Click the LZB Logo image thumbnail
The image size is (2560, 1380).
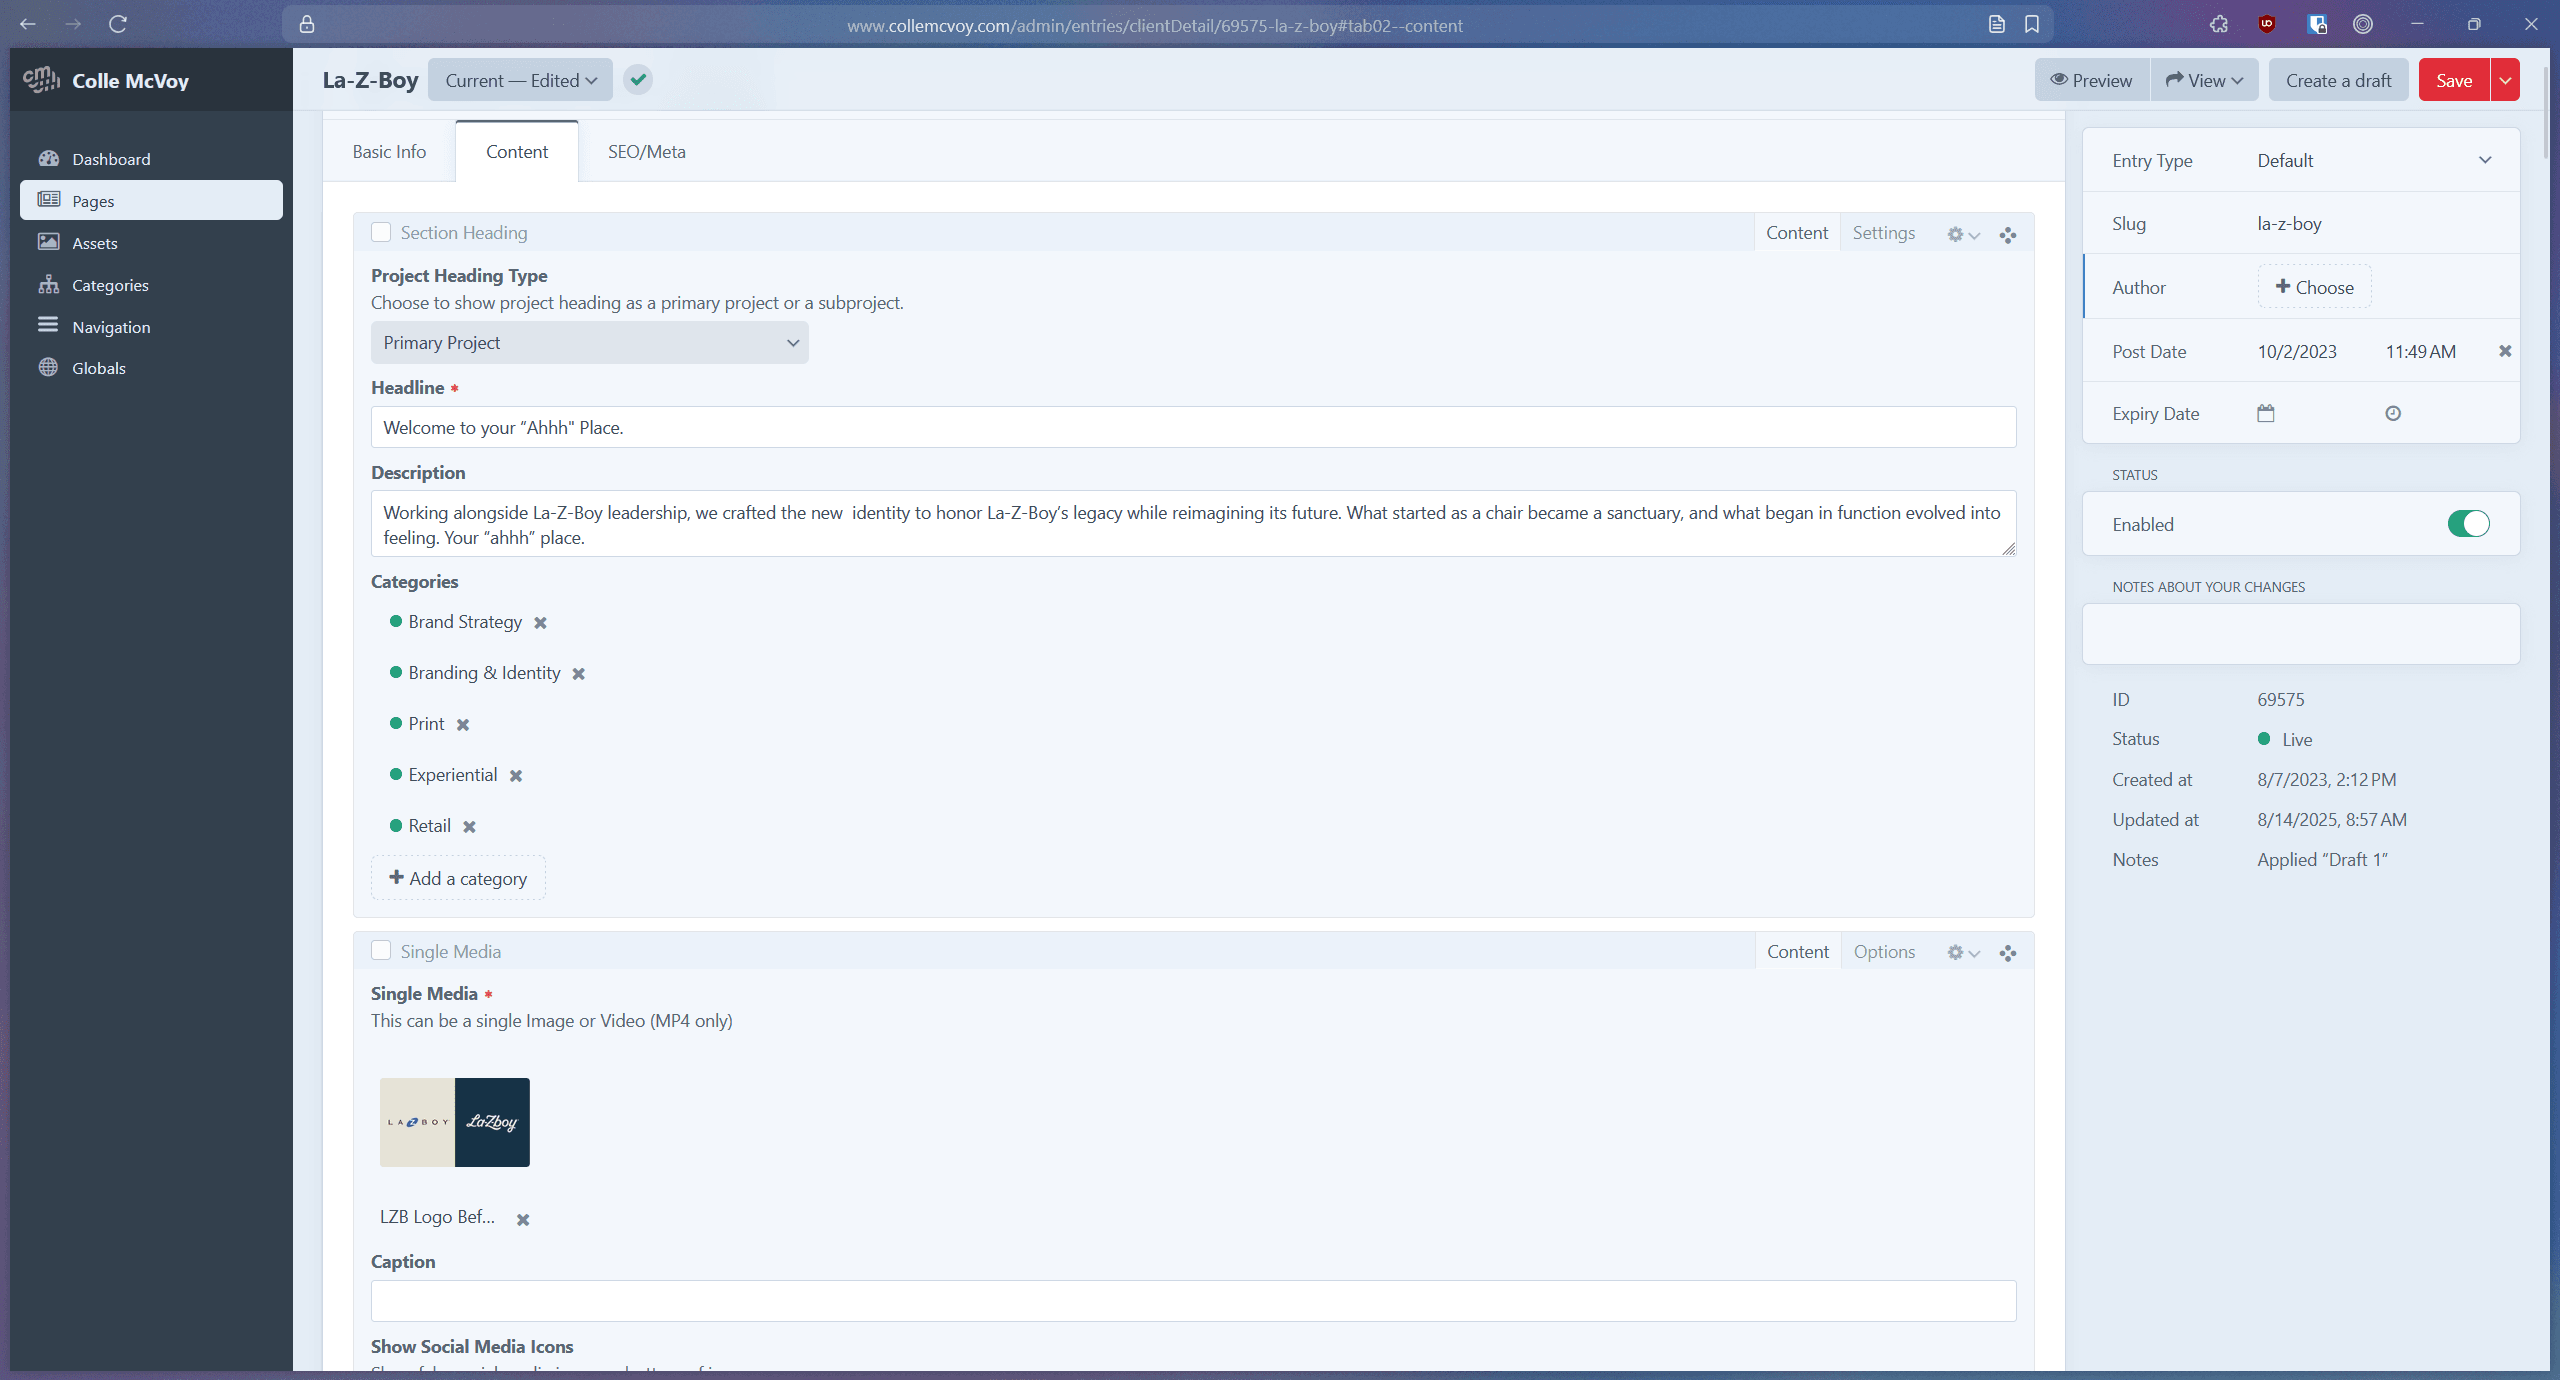pyautogui.click(x=454, y=1122)
